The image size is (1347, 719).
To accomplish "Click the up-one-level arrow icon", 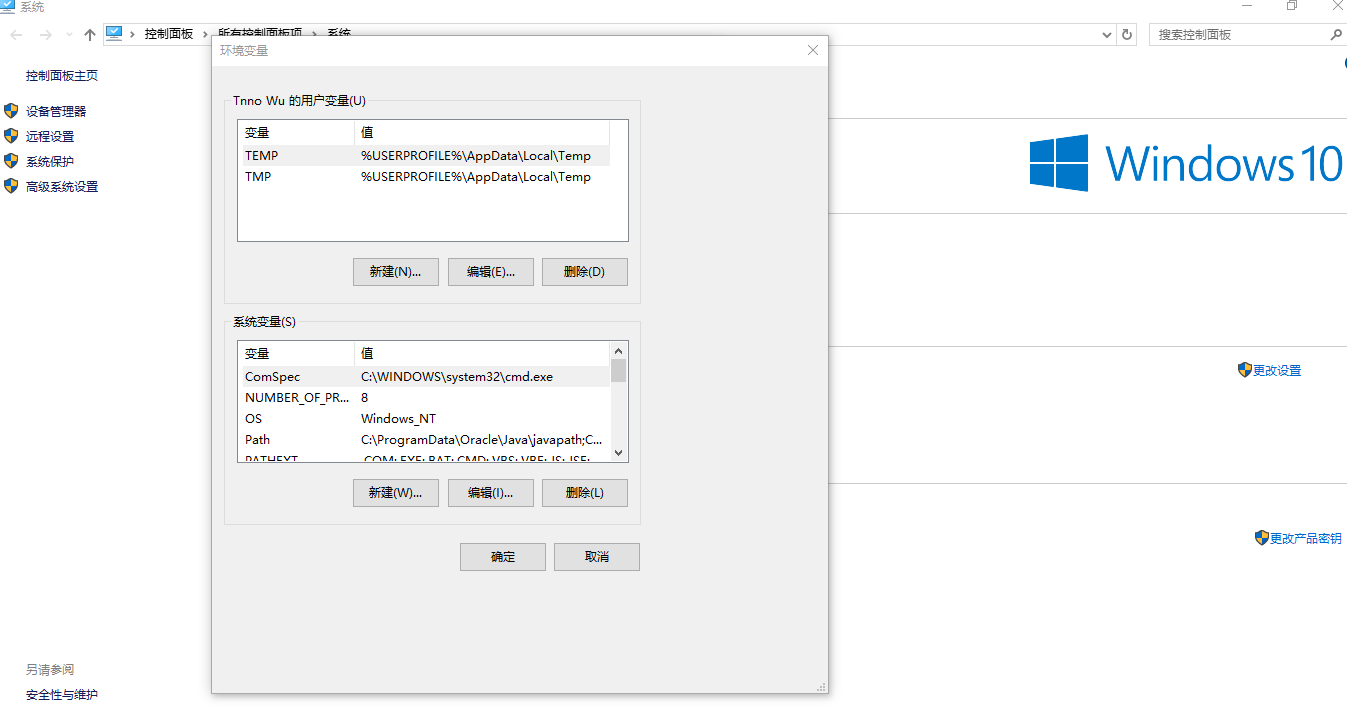I will click(x=90, y=35).
